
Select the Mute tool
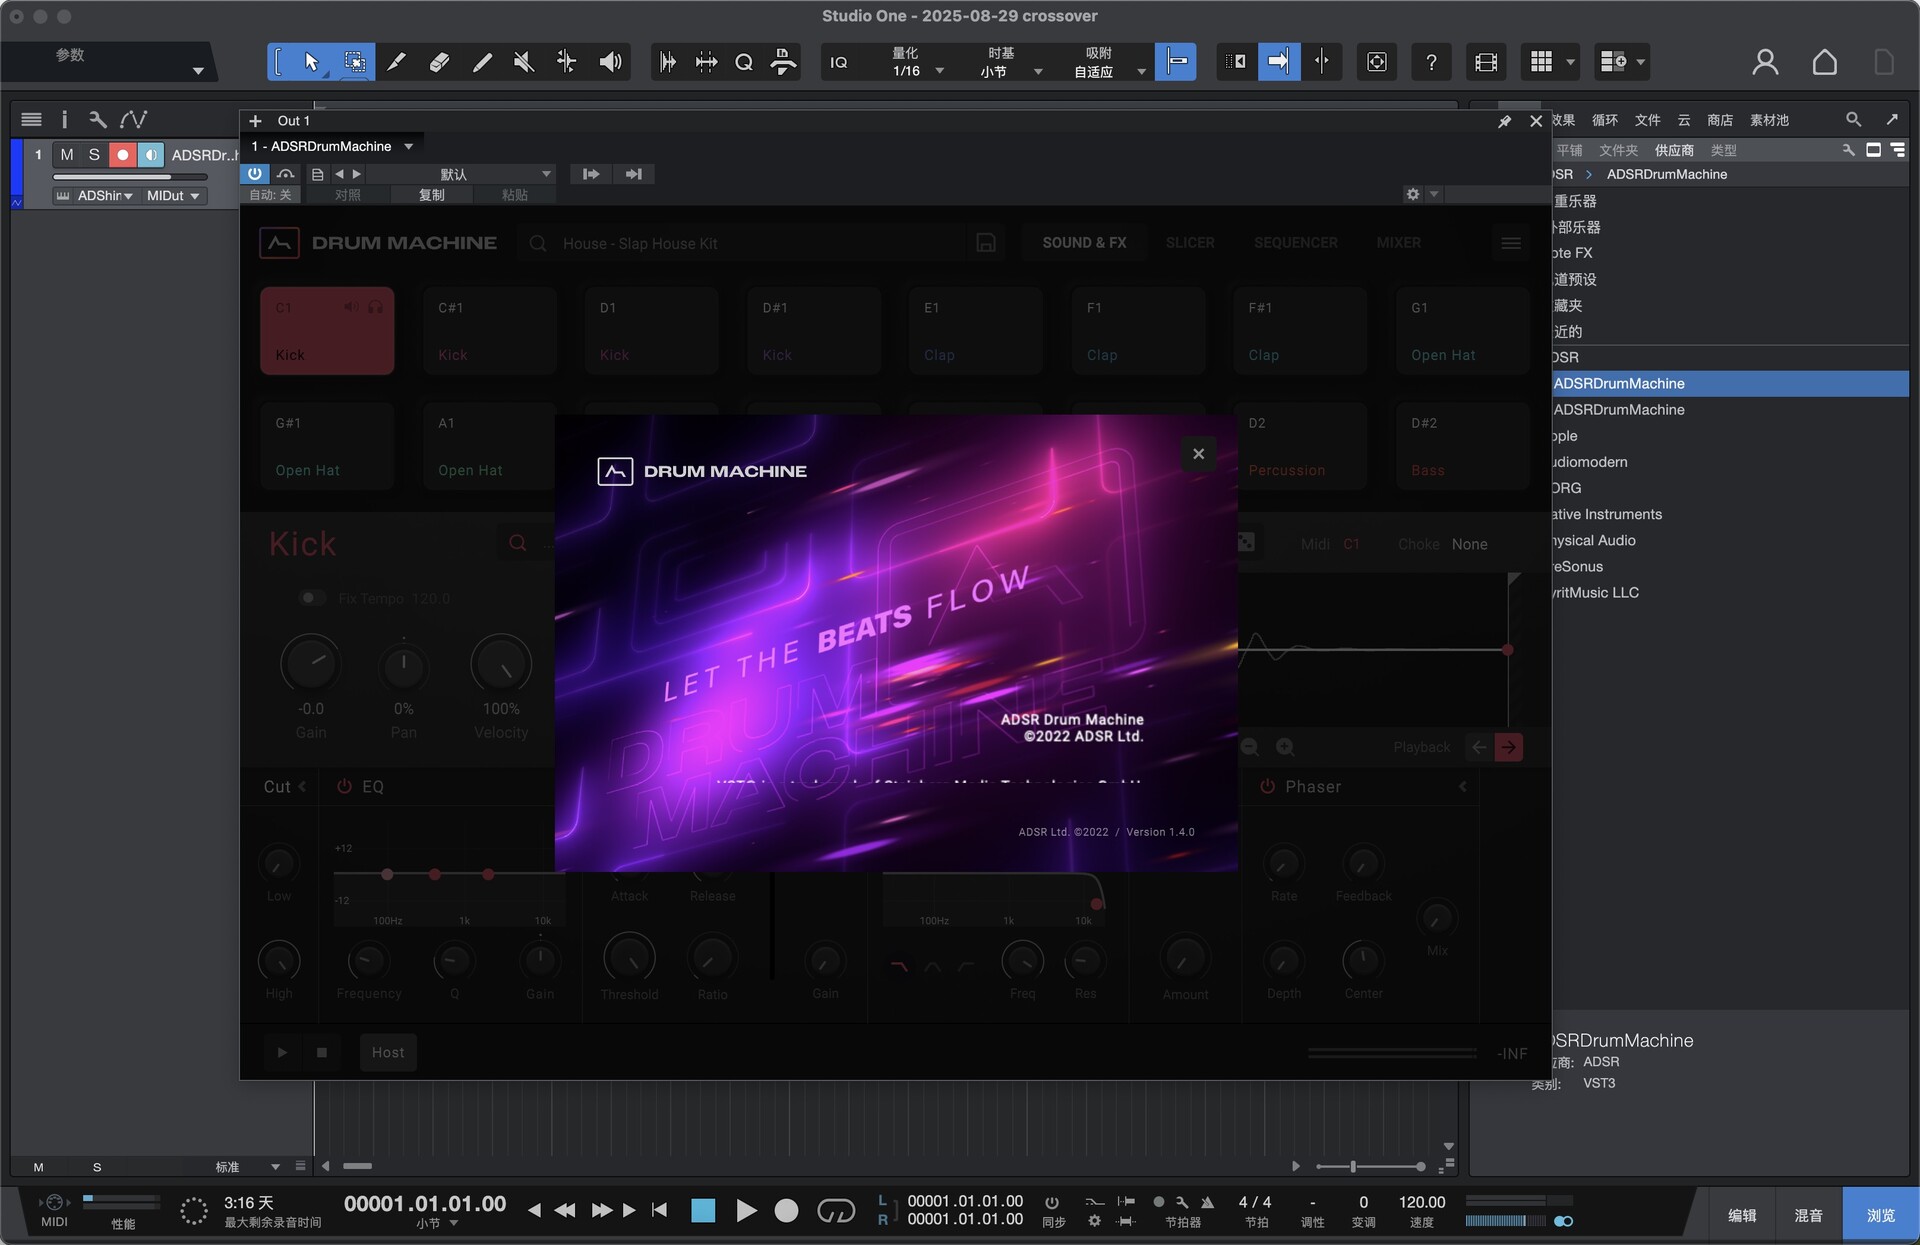point(524,62)
